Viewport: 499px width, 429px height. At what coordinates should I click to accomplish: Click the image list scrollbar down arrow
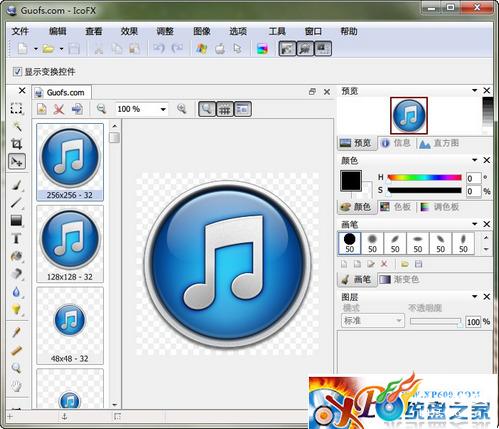point(114,405)
